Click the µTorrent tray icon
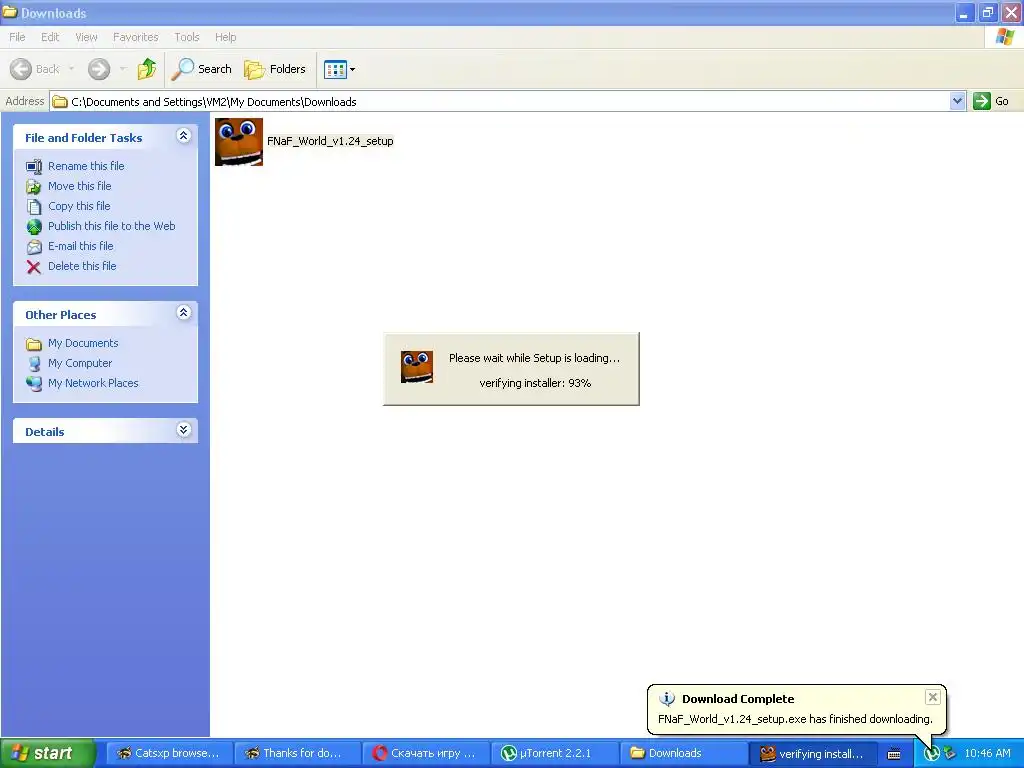 coord(931,754)
